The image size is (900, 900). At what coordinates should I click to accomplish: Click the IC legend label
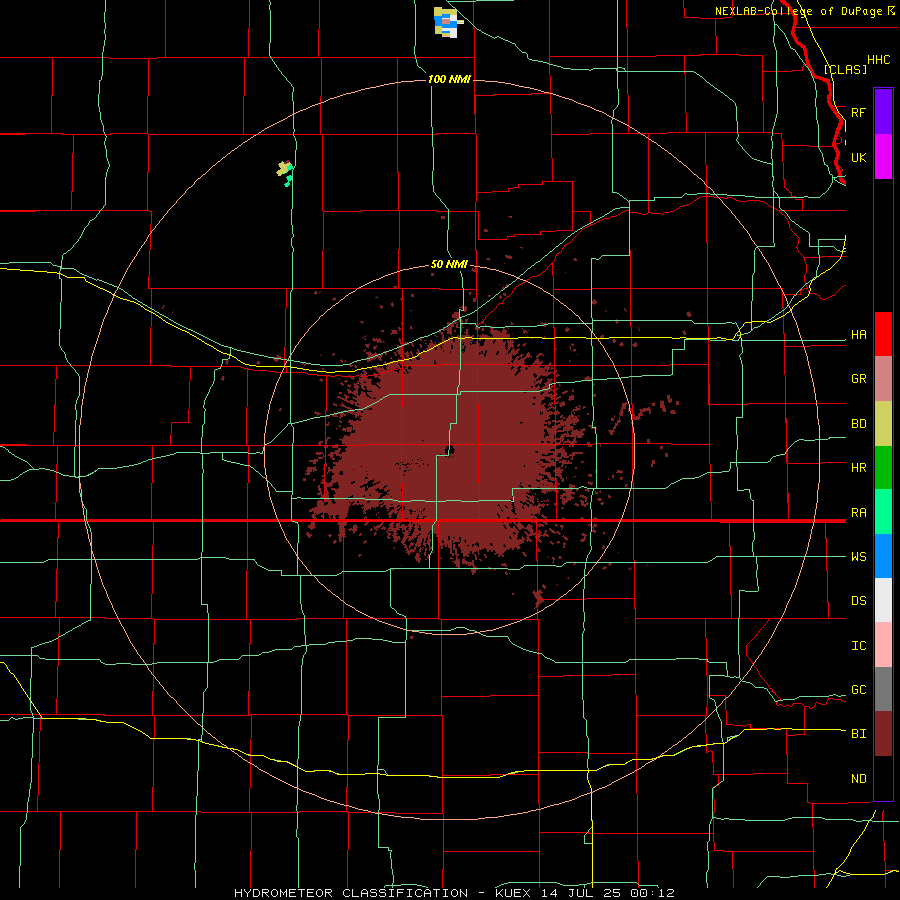[858, 646]
